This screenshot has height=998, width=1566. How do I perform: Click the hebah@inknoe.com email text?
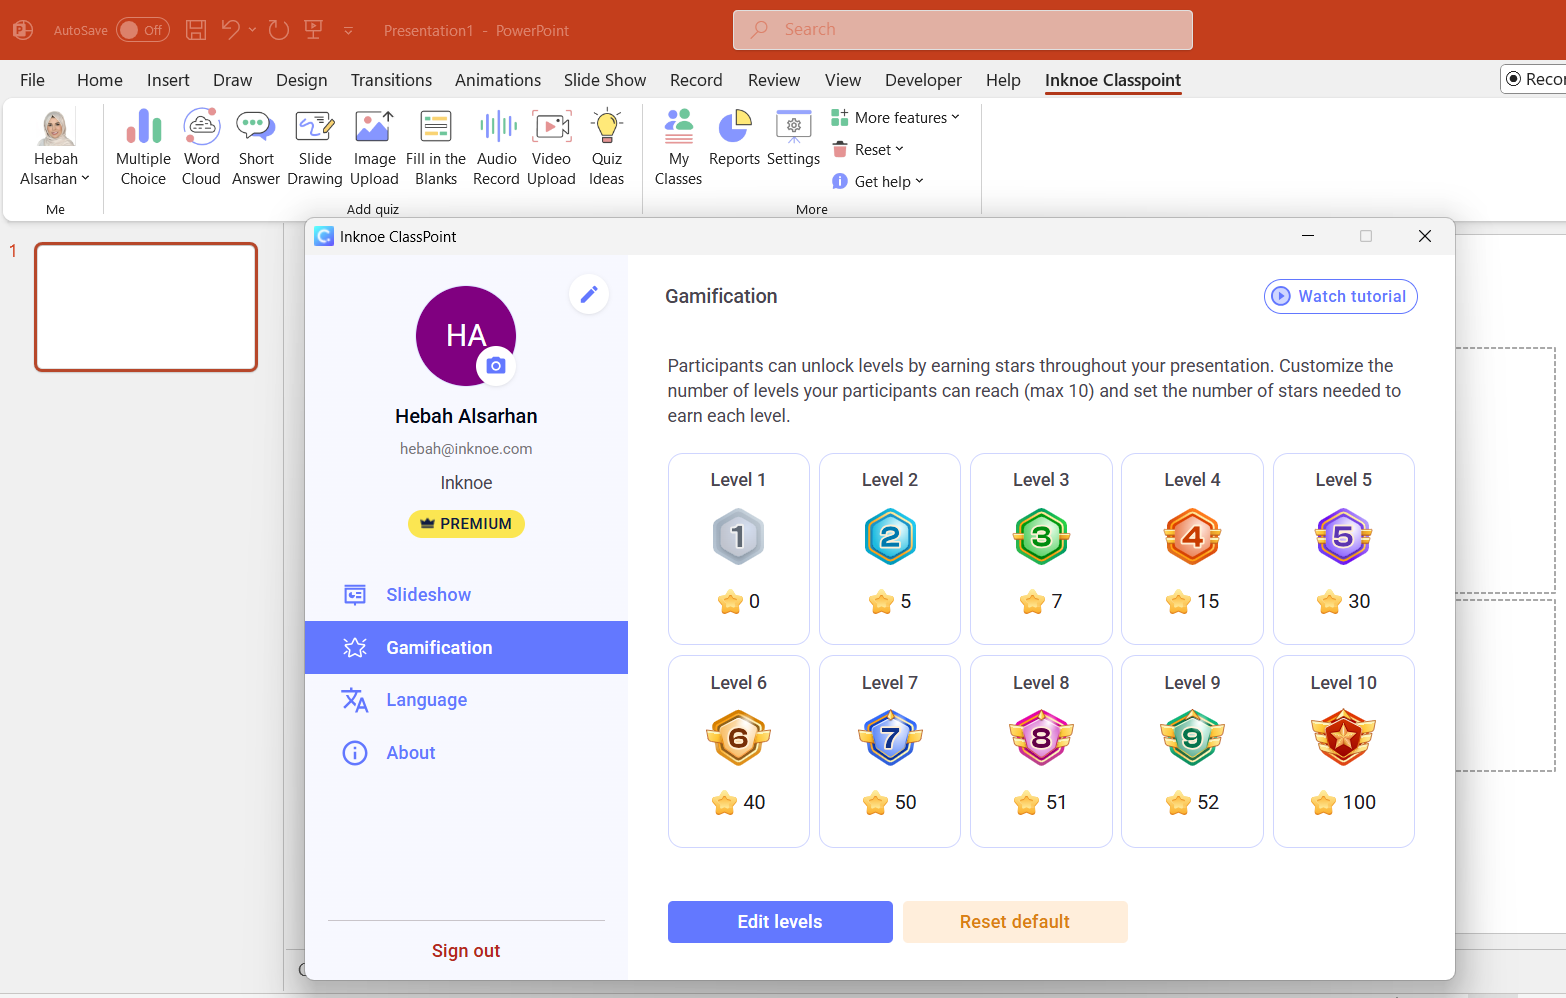coord(466,449)
